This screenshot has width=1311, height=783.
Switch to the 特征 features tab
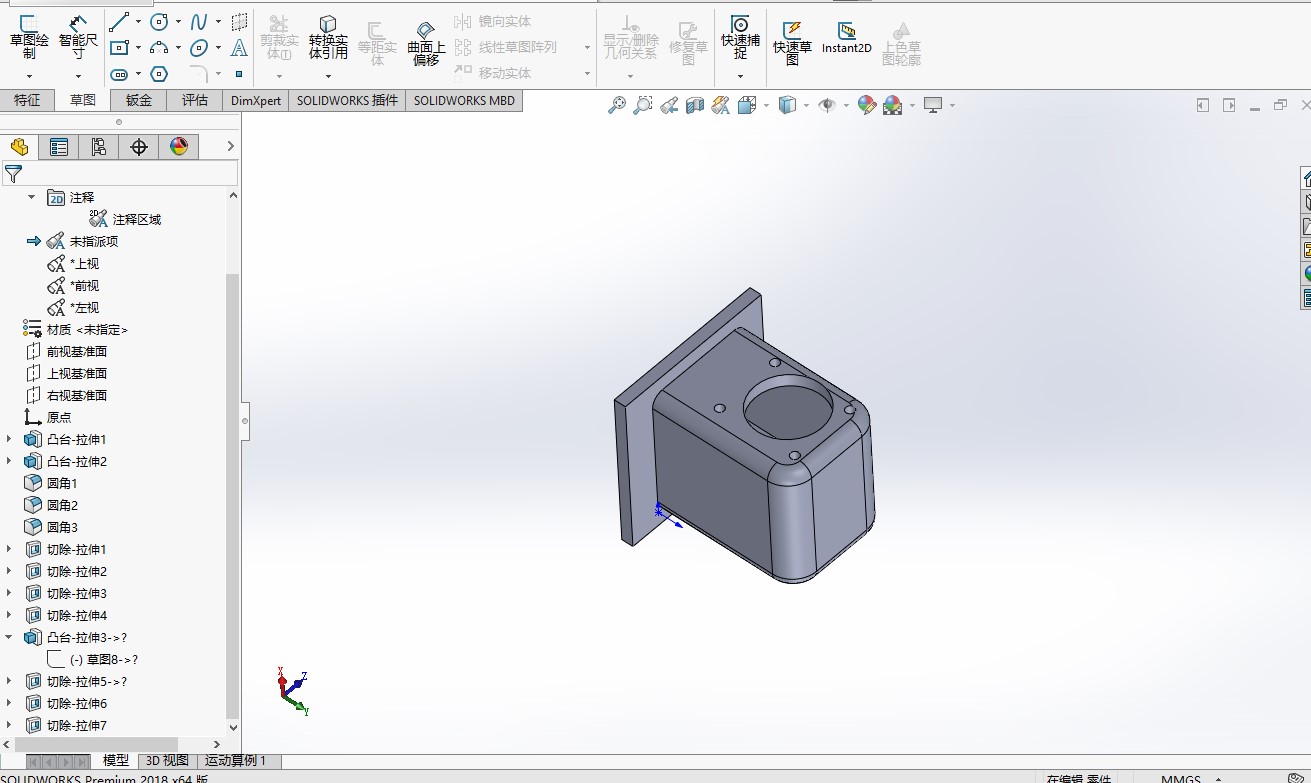click(x=27, y=100)
